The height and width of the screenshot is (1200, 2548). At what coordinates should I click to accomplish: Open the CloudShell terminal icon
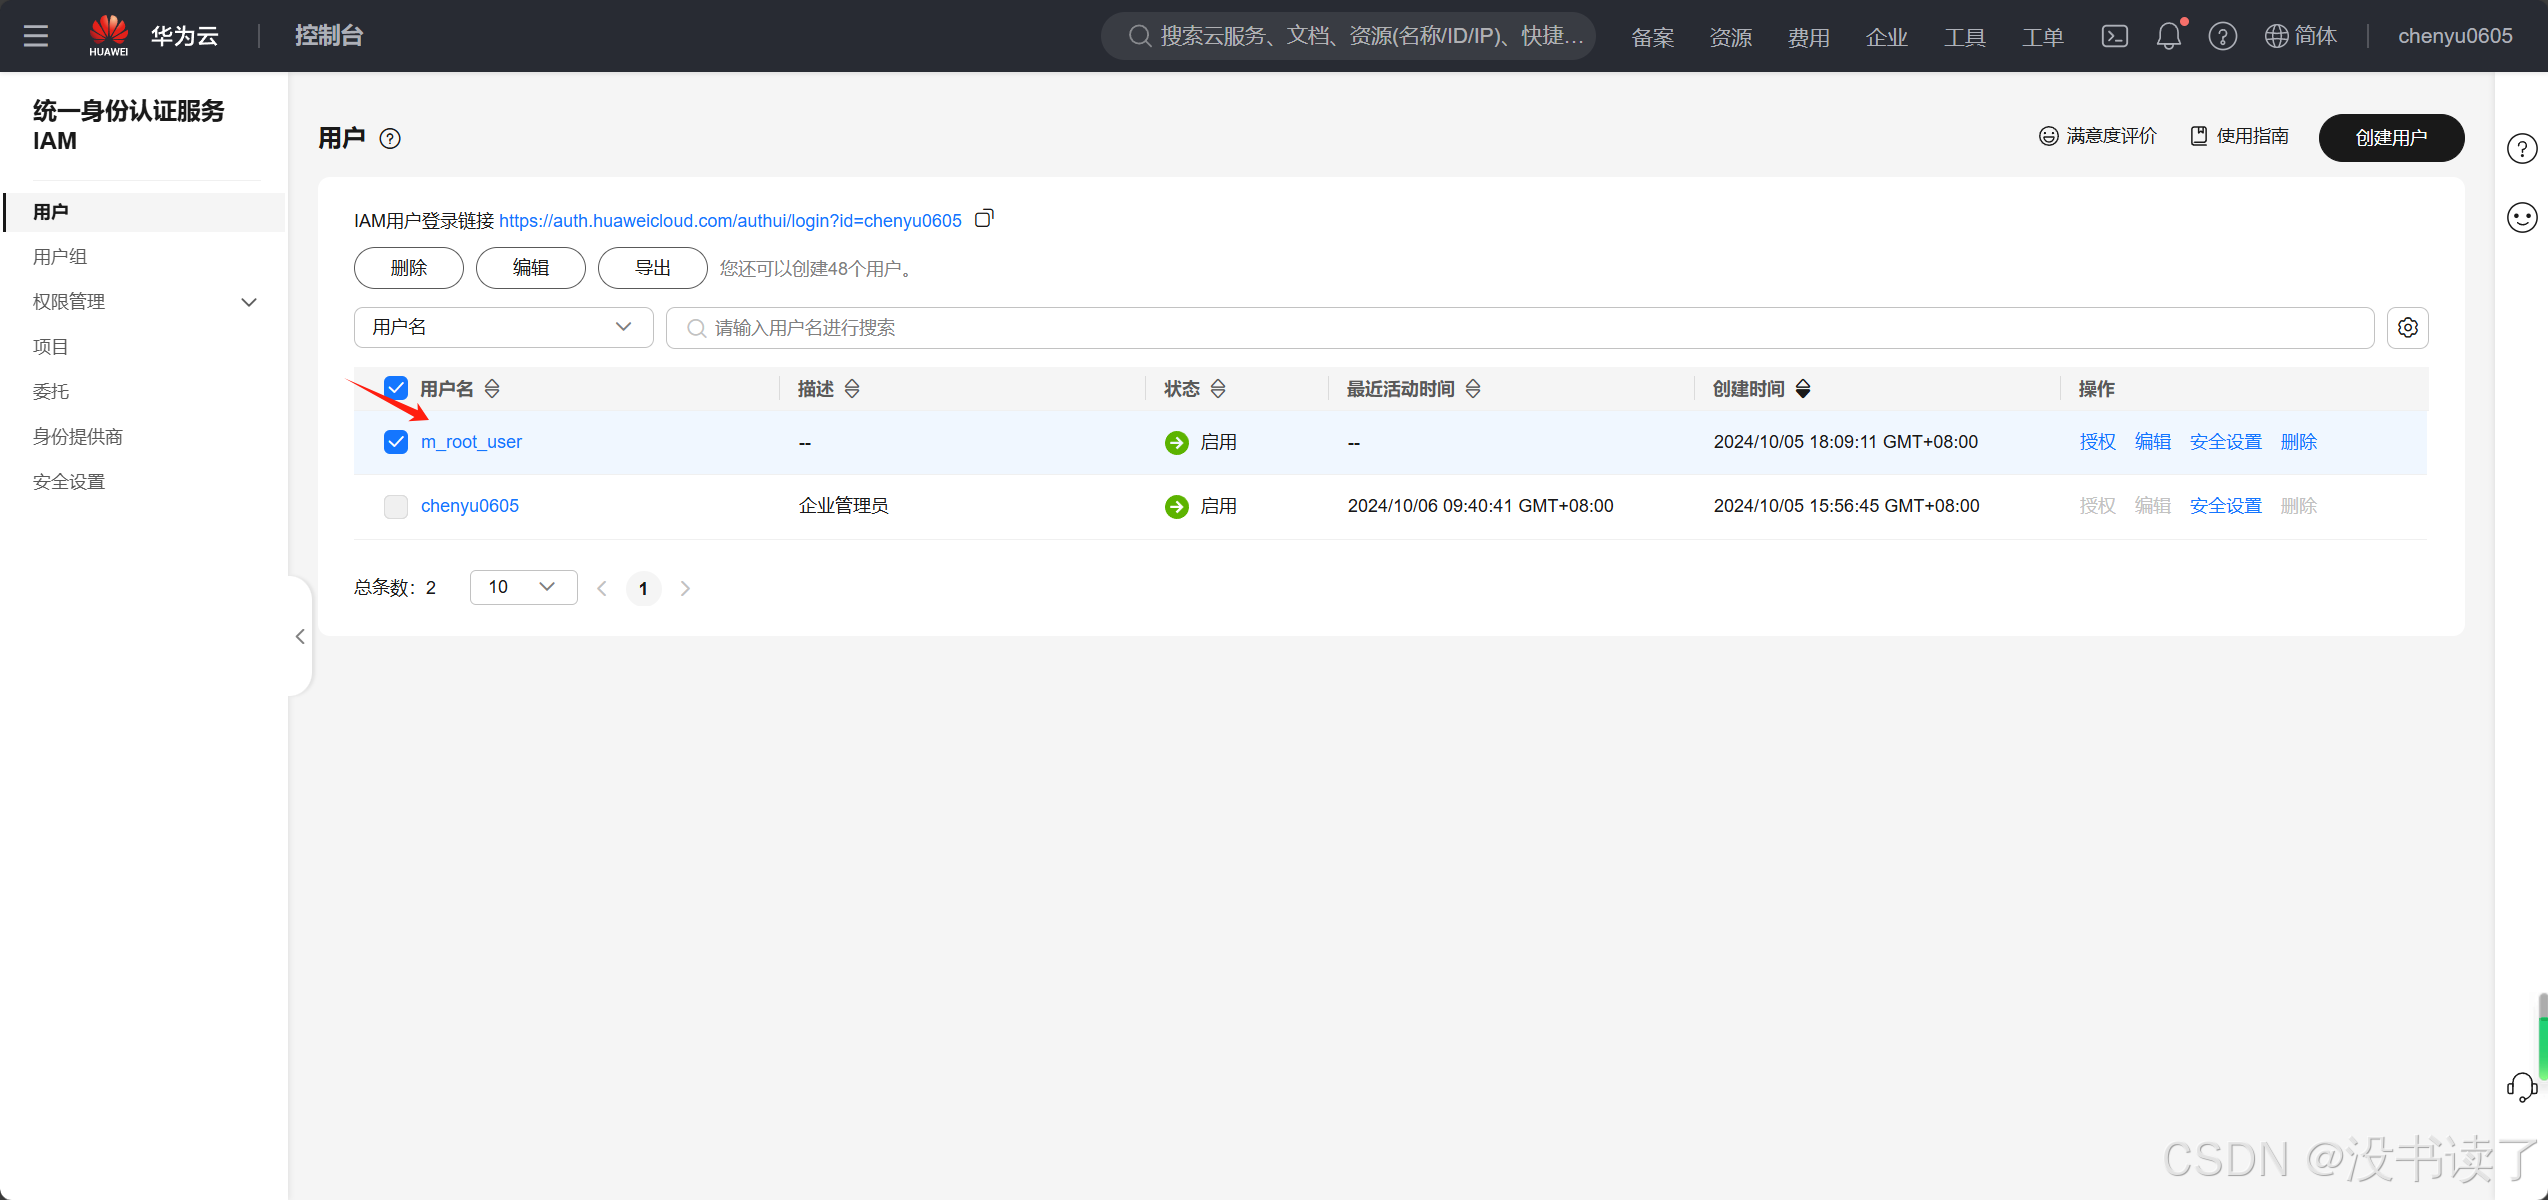pos(2114,36)
